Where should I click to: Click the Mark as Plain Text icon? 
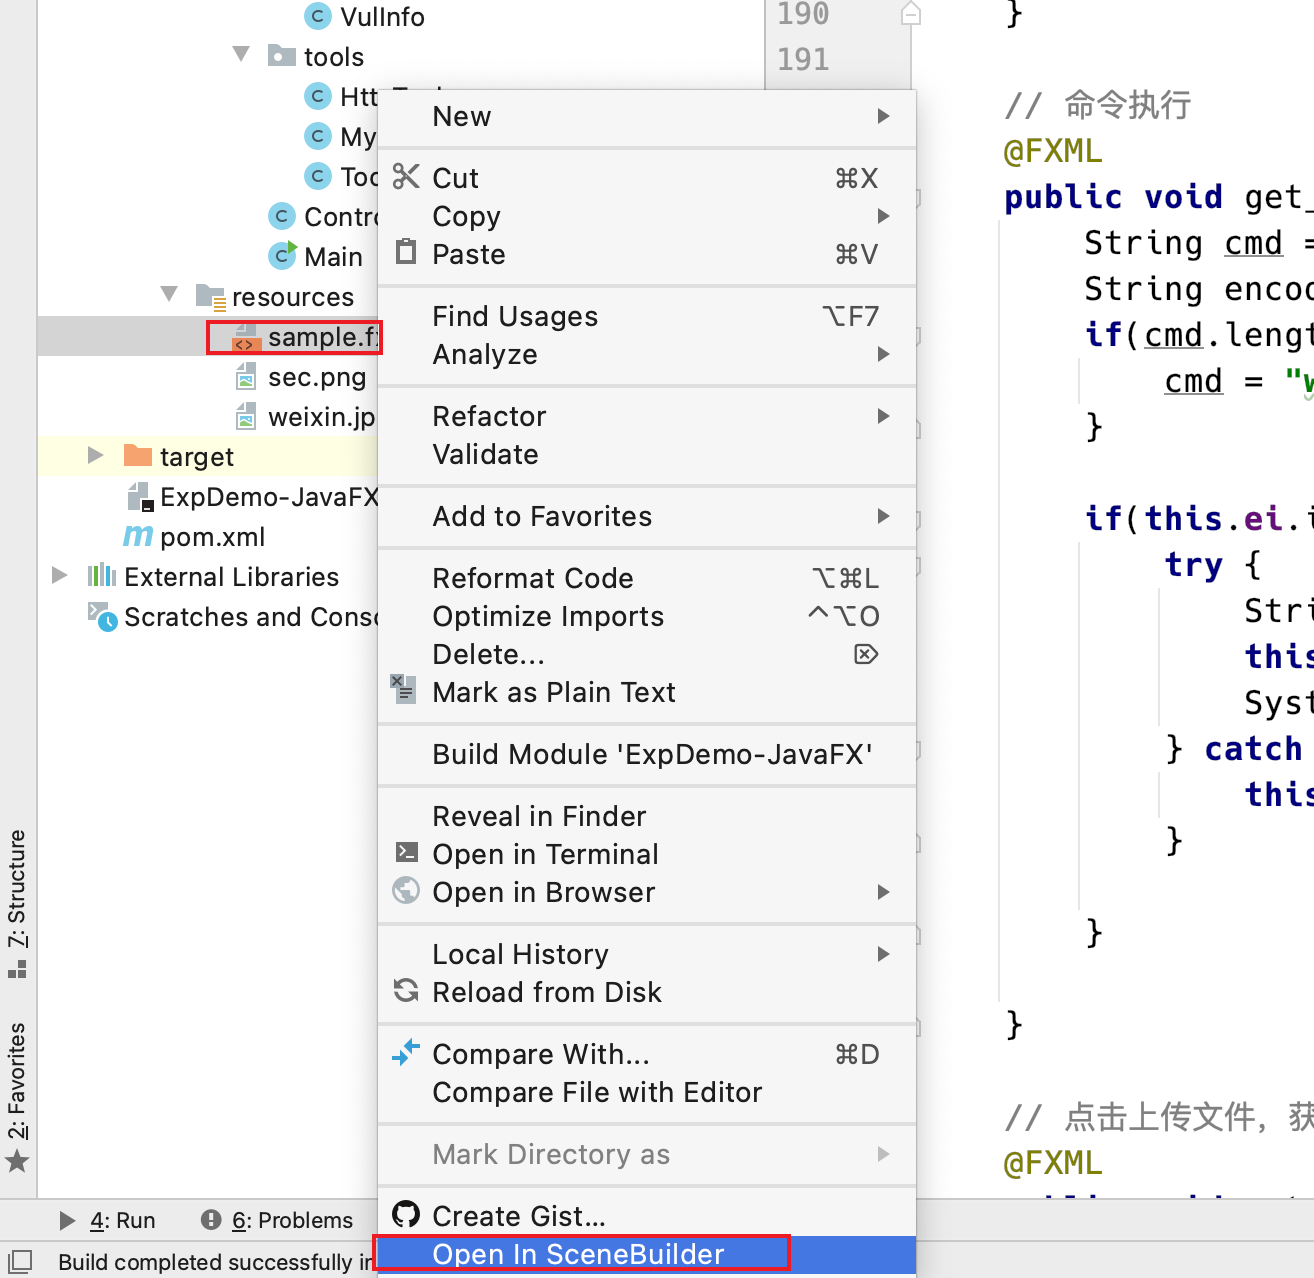(x=403, y=689)
